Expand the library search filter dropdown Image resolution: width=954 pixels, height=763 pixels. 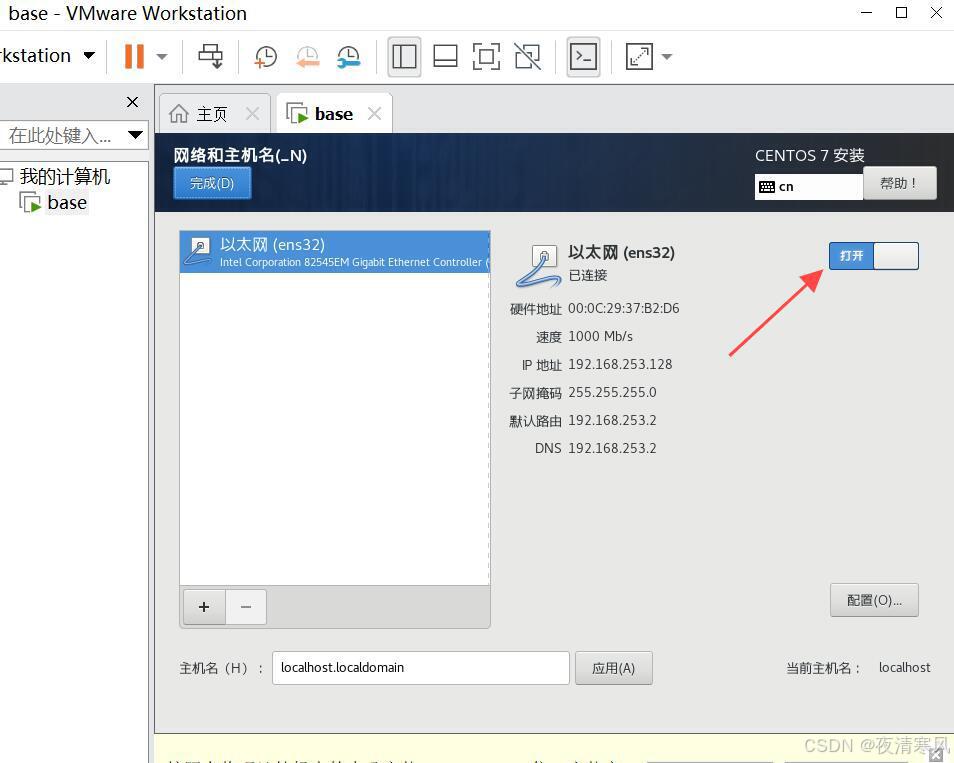coord(135,134)
